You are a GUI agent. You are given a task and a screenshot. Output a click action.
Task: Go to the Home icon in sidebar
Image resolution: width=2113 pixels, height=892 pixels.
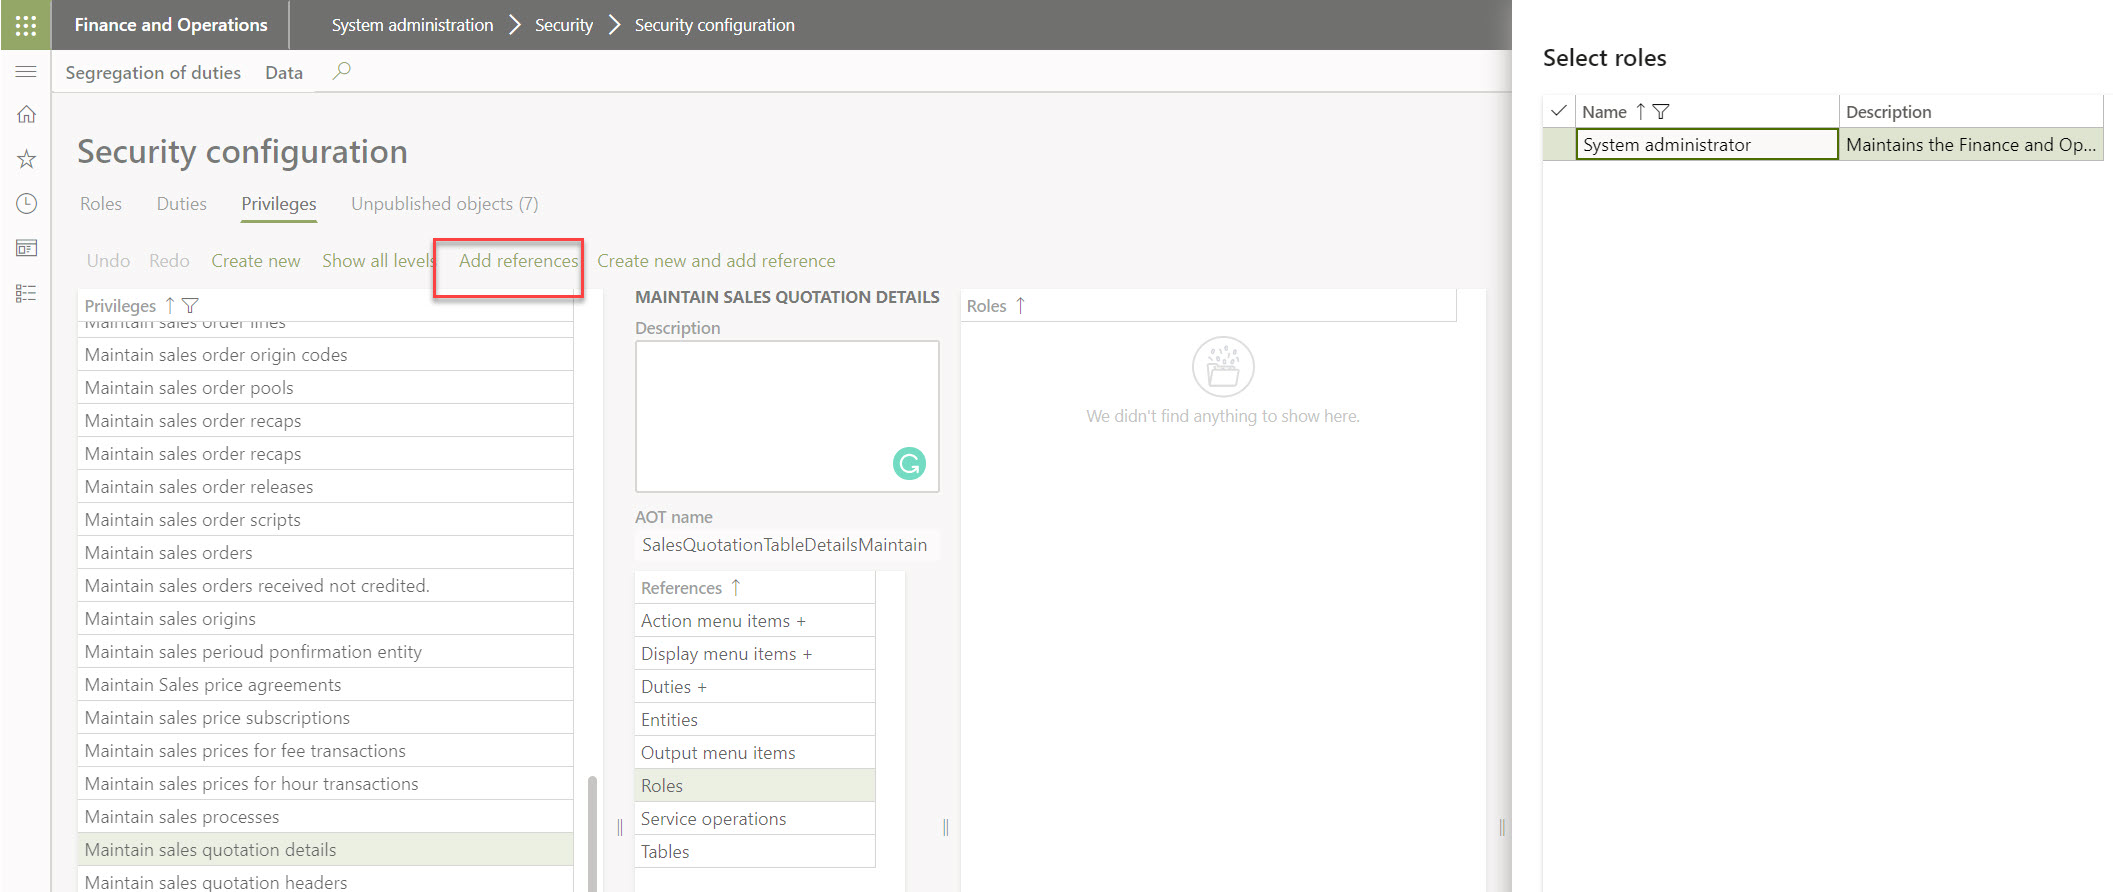[x=26, y=115]
